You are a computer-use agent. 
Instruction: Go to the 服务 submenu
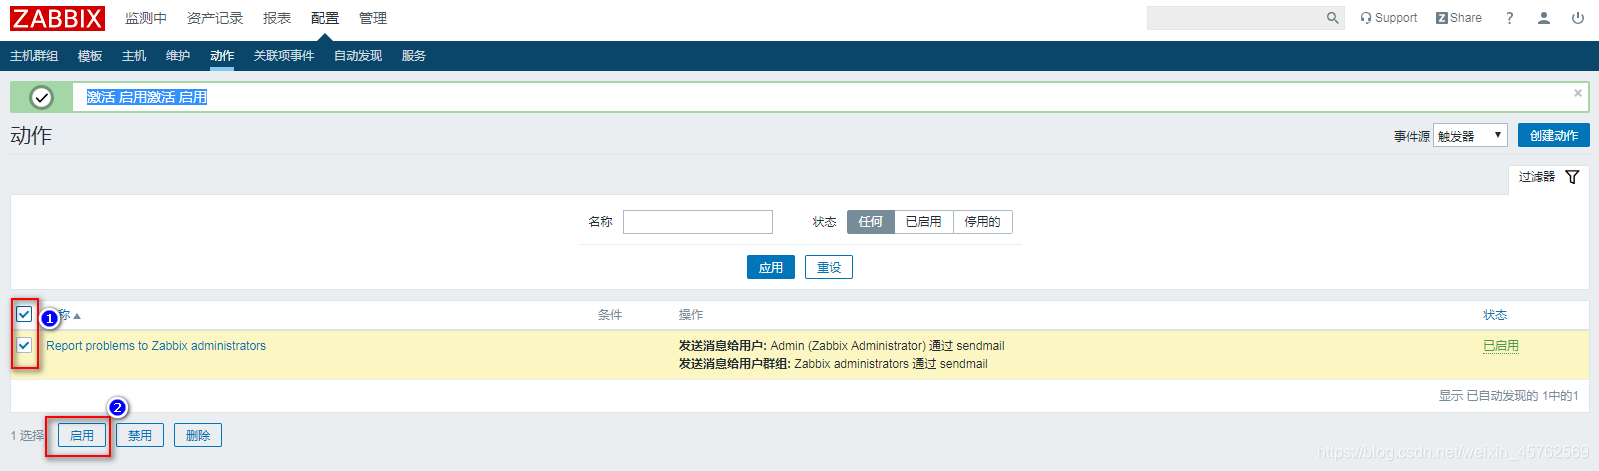coord(414,56)
